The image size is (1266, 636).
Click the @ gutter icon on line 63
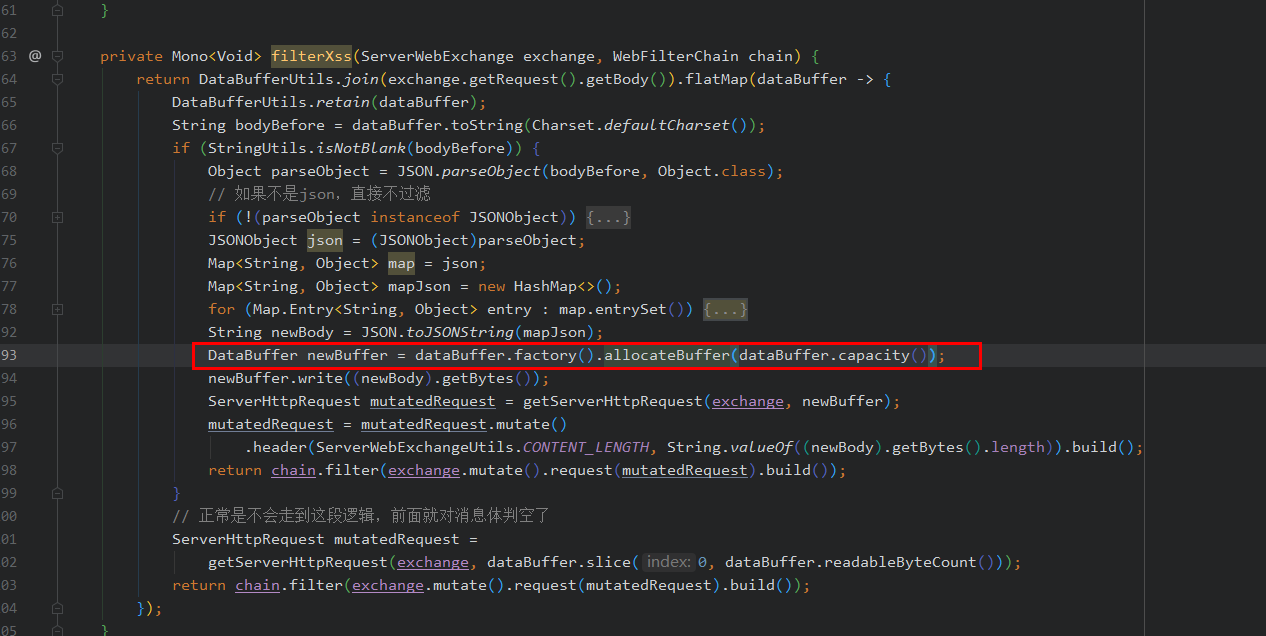(35, 56)
